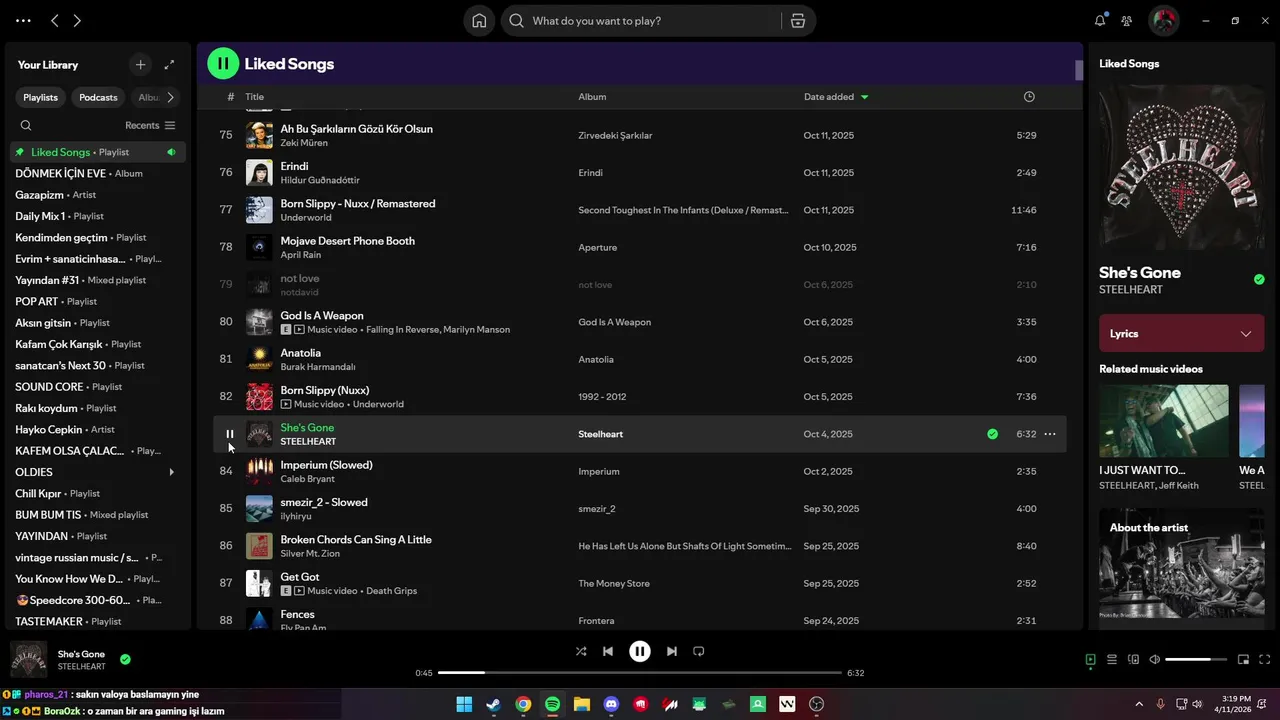Image resolution: width=1280 pixels, height=720 pixels.
Task: Open Chrome from the taskbar
Action: 523,704
